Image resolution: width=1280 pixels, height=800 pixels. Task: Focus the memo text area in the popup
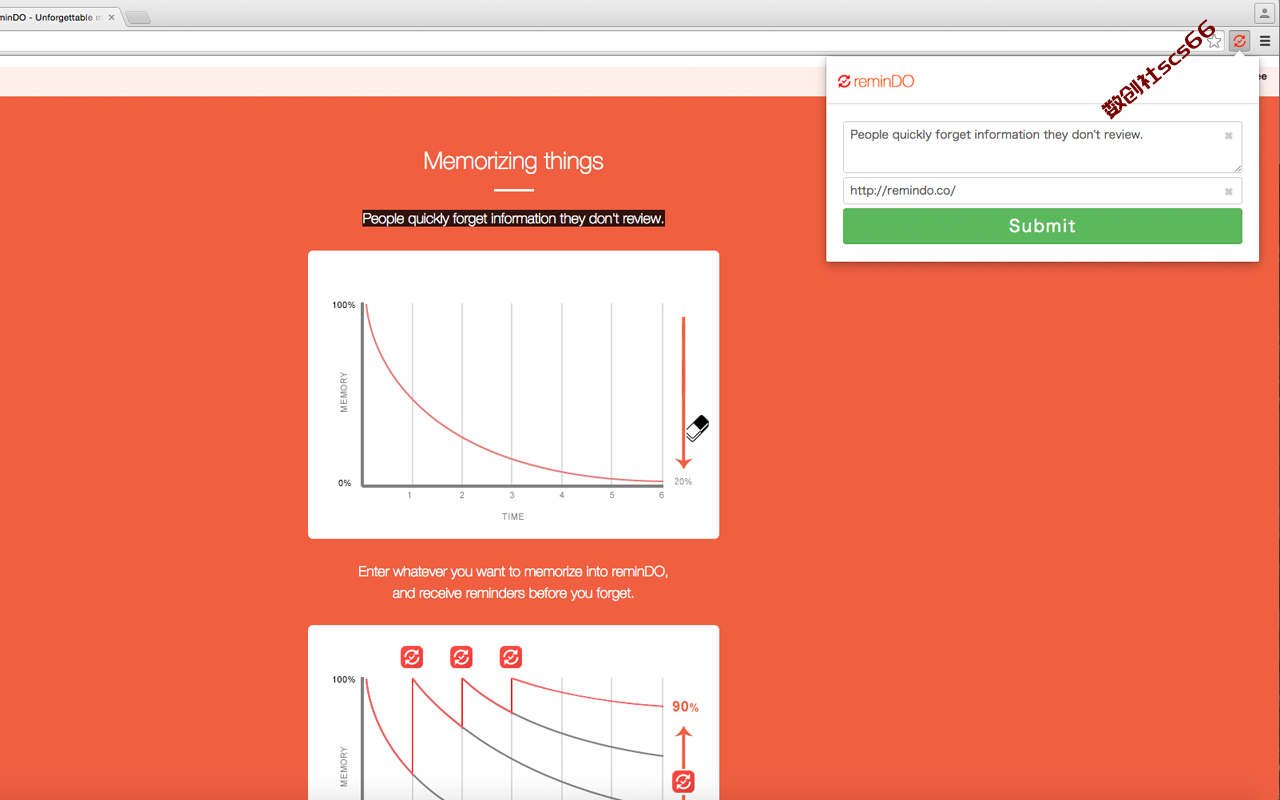[1042, 147]
